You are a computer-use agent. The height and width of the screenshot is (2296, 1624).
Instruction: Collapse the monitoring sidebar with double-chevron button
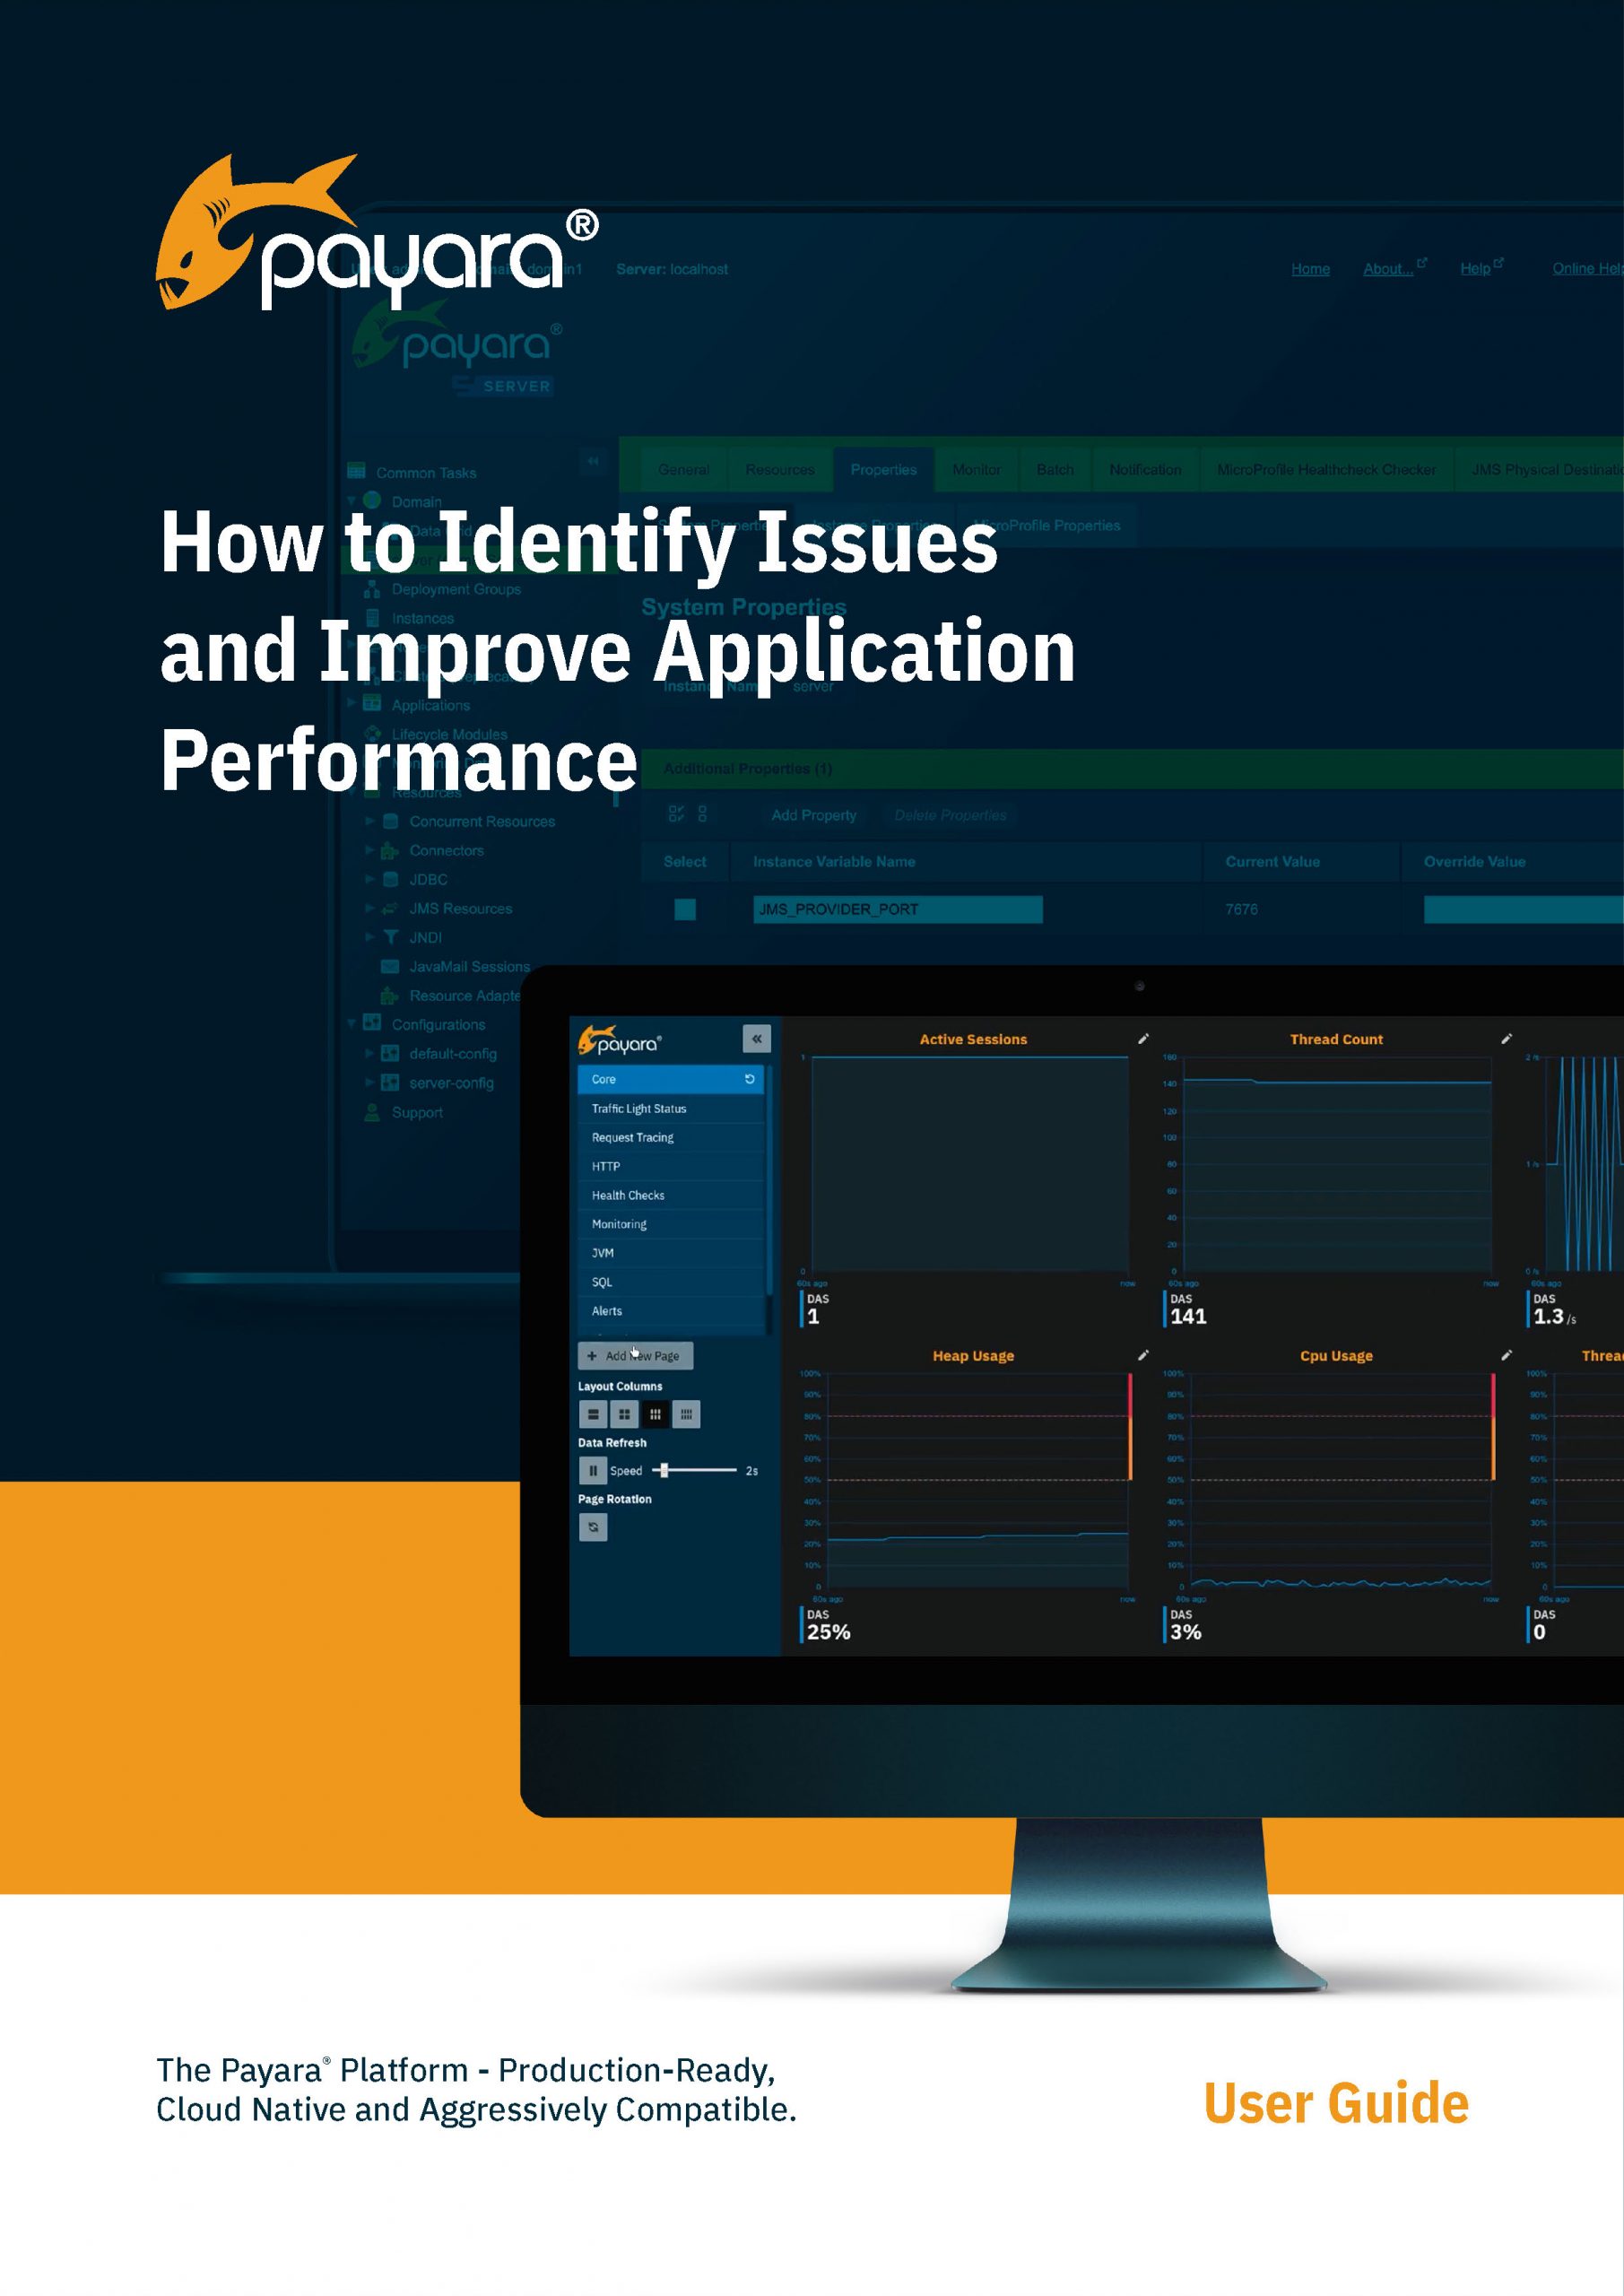(x=756, y=1039)
